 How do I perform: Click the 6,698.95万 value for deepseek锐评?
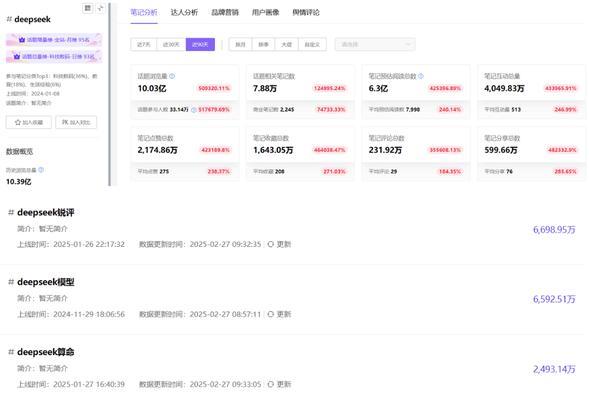pos(554,229)
